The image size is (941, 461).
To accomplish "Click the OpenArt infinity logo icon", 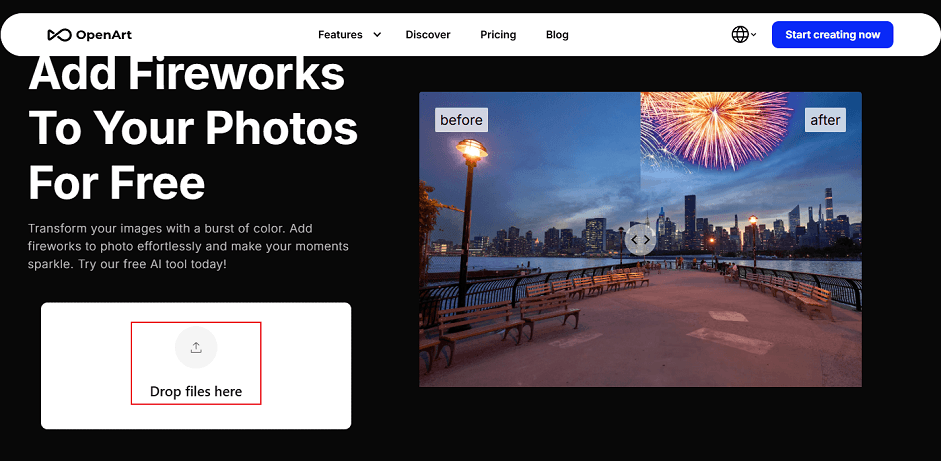I will coord(59,35).
